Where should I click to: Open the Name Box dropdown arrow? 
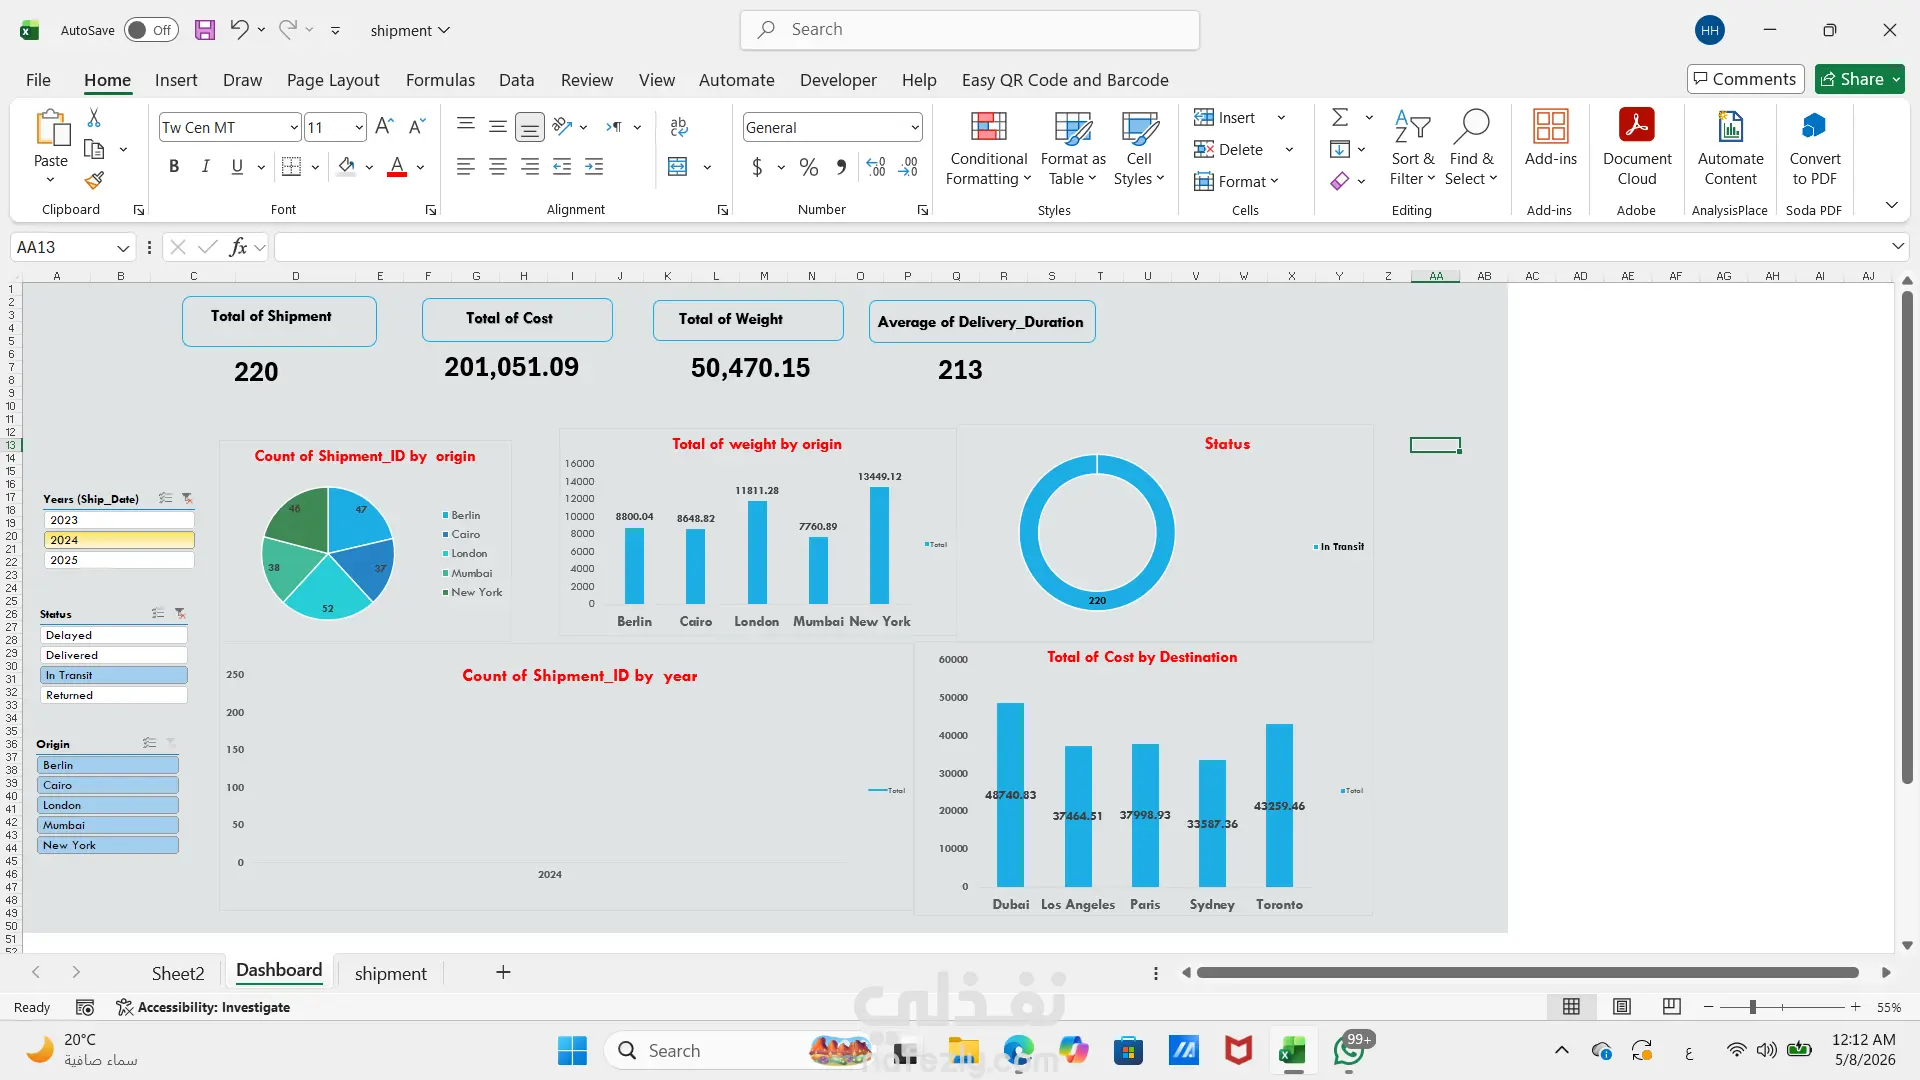(x=123, y=248)
